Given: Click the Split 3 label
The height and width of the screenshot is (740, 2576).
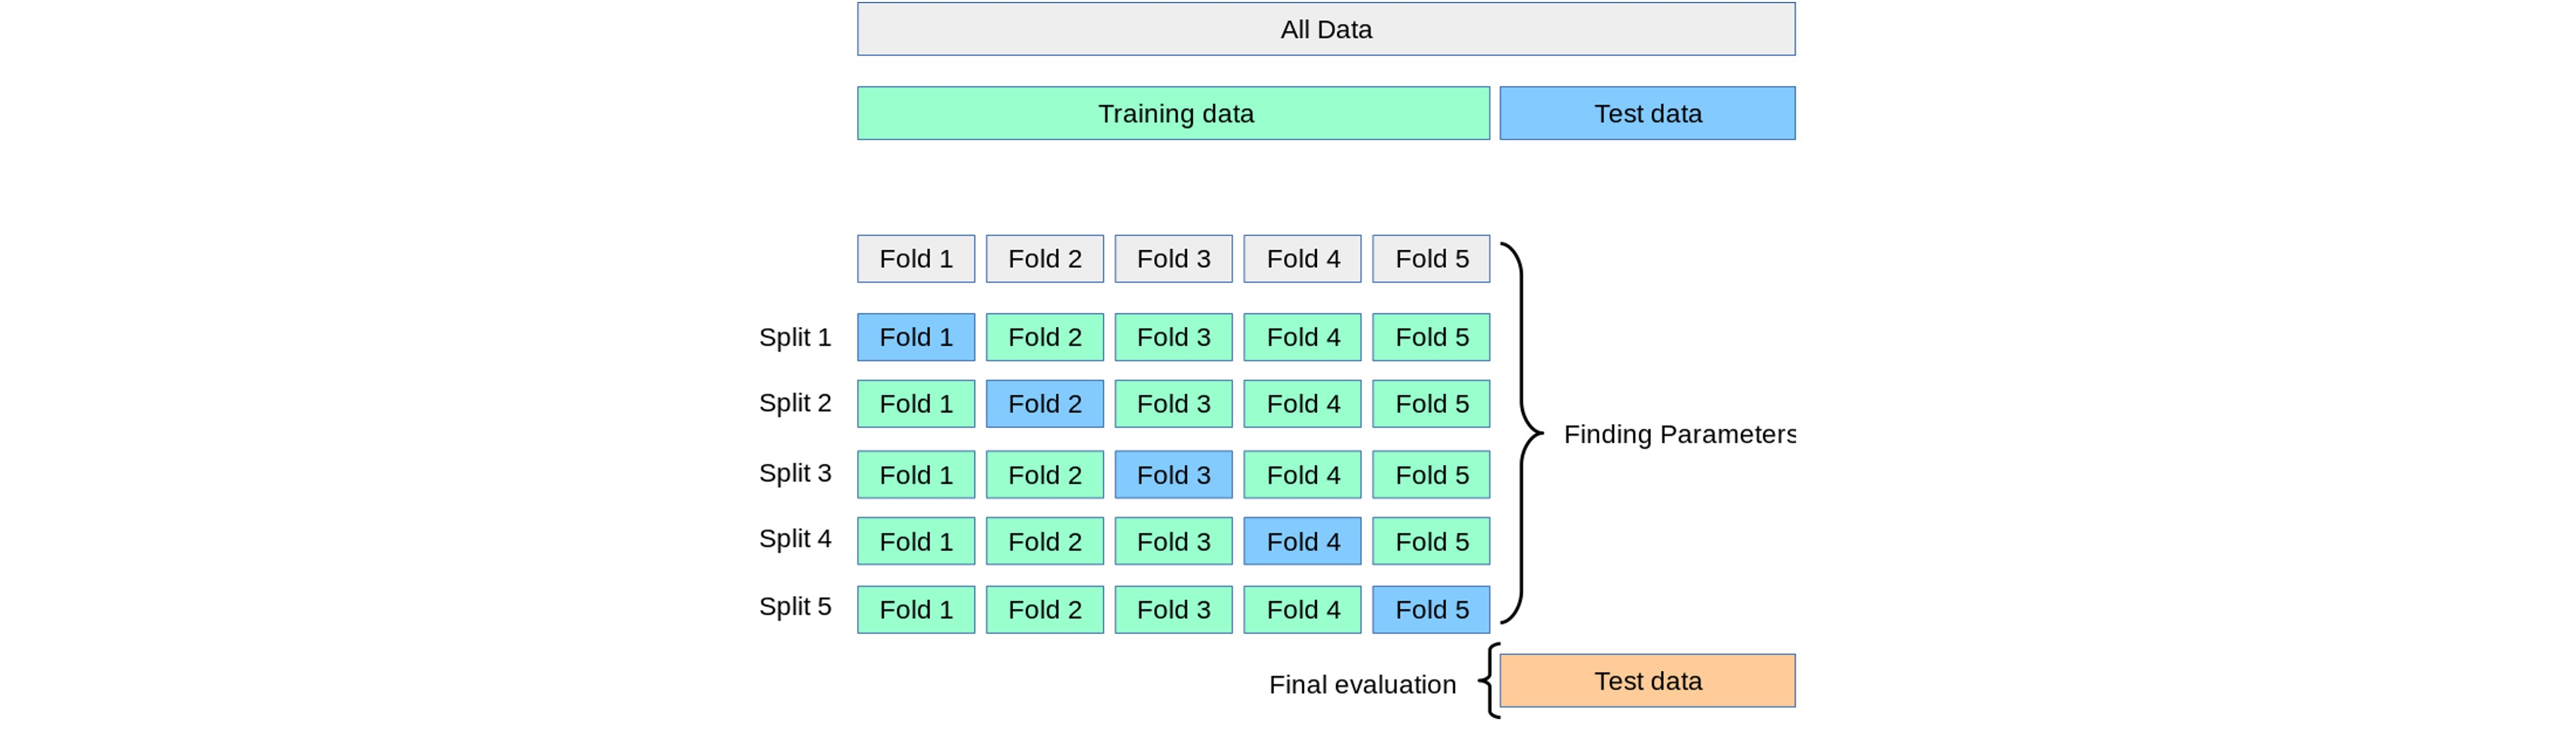Looking at the screenshot, I should (795, 473).
